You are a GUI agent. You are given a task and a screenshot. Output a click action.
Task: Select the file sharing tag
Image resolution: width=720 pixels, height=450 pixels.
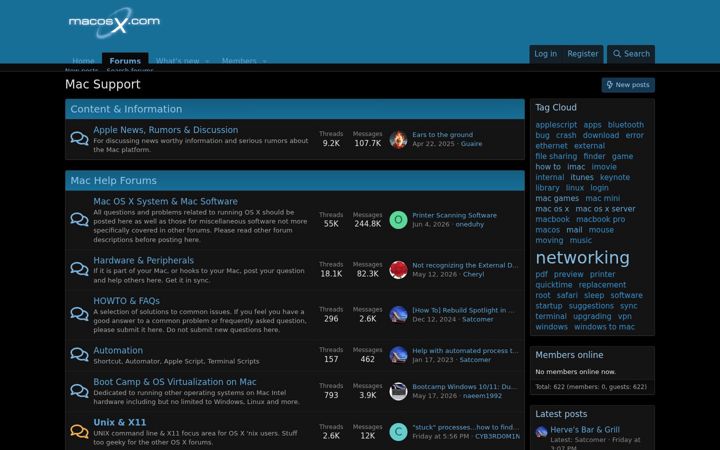556,157
